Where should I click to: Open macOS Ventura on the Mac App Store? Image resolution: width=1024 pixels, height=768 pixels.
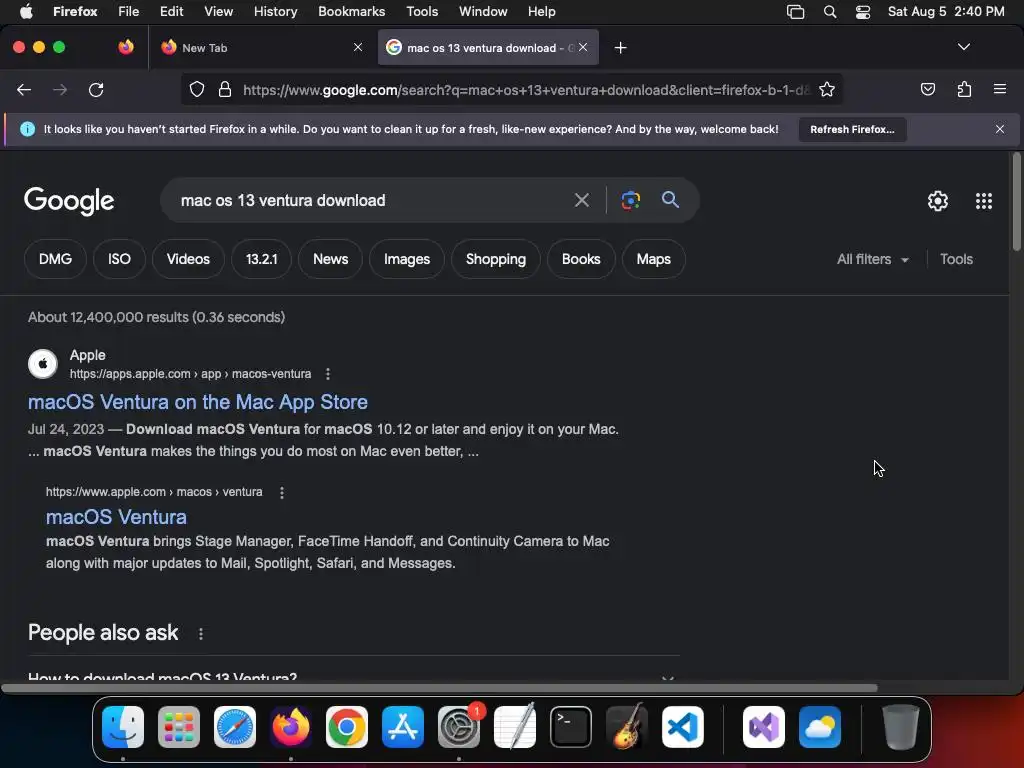click(198, 402)
